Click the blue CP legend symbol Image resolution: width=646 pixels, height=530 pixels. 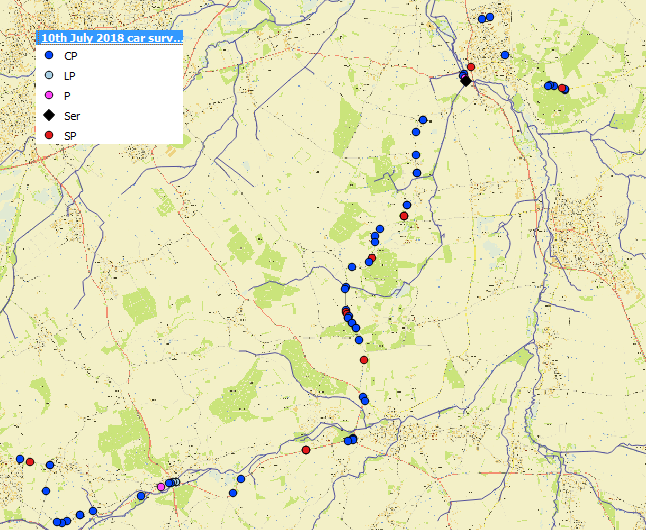click(49, 55)
